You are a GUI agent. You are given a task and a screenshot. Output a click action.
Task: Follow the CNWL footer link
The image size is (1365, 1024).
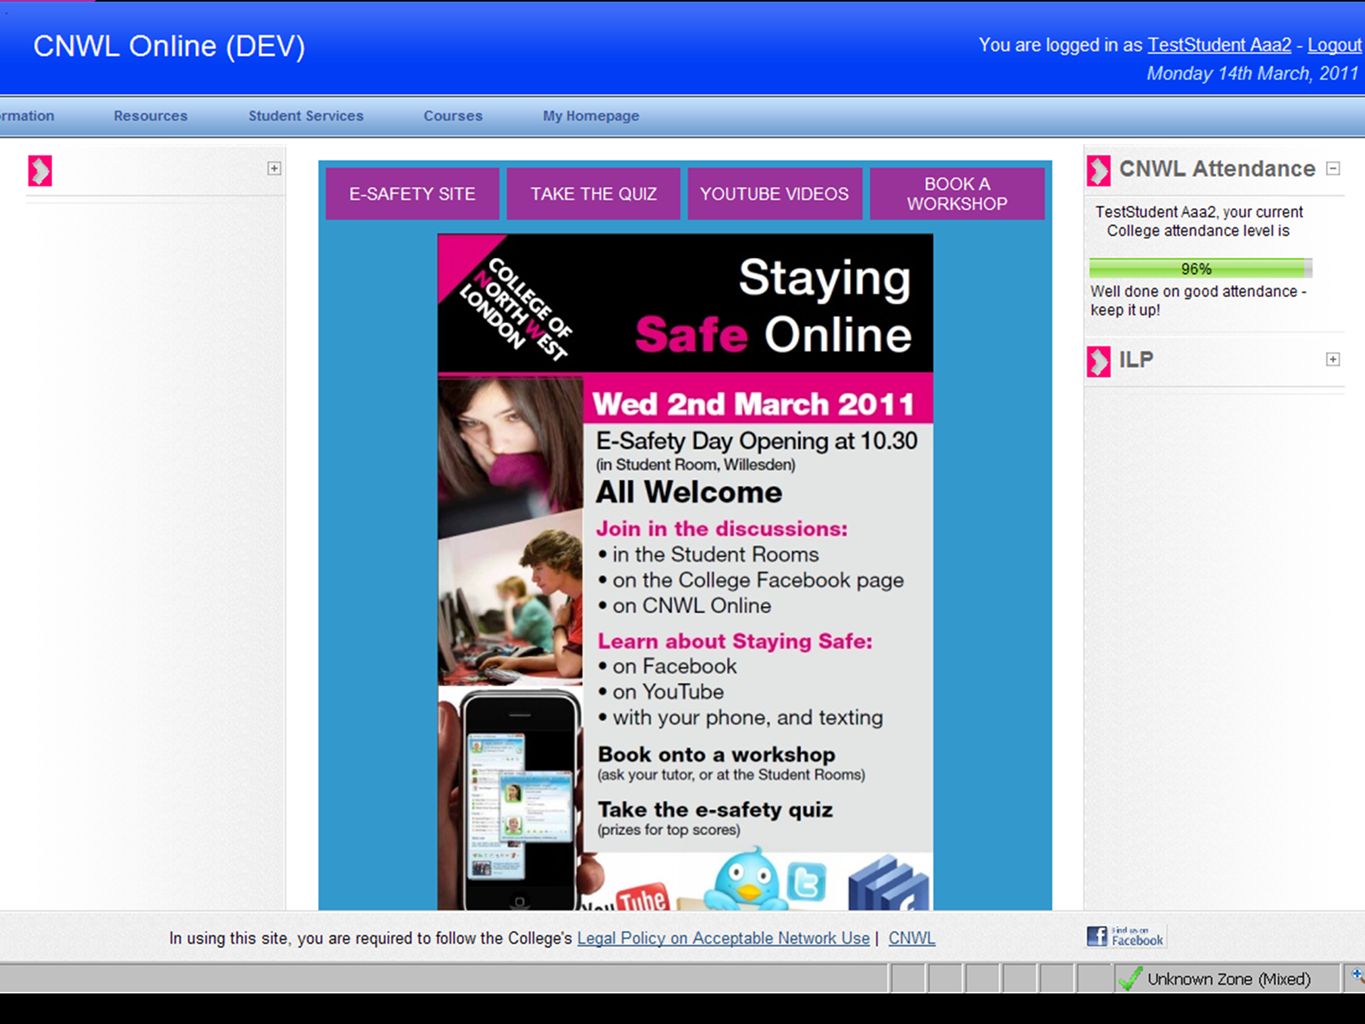912,938
